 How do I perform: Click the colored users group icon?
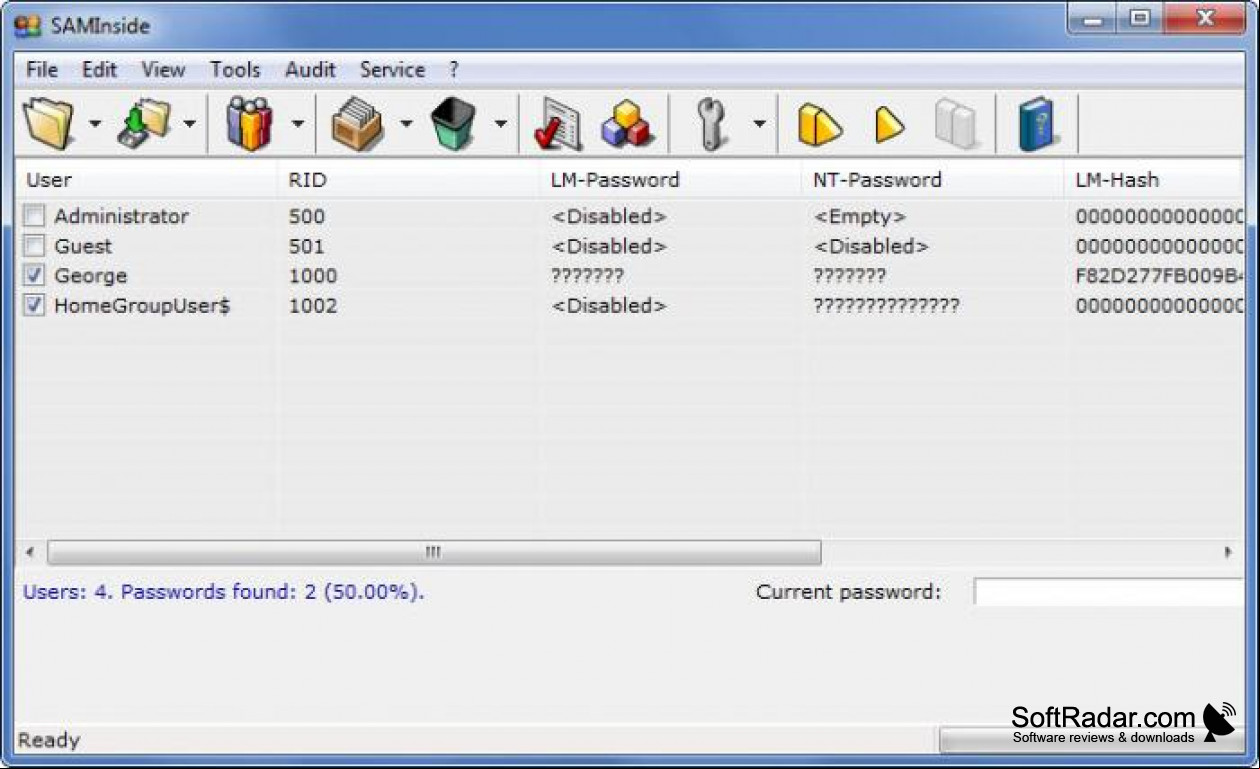coord(250,124)
